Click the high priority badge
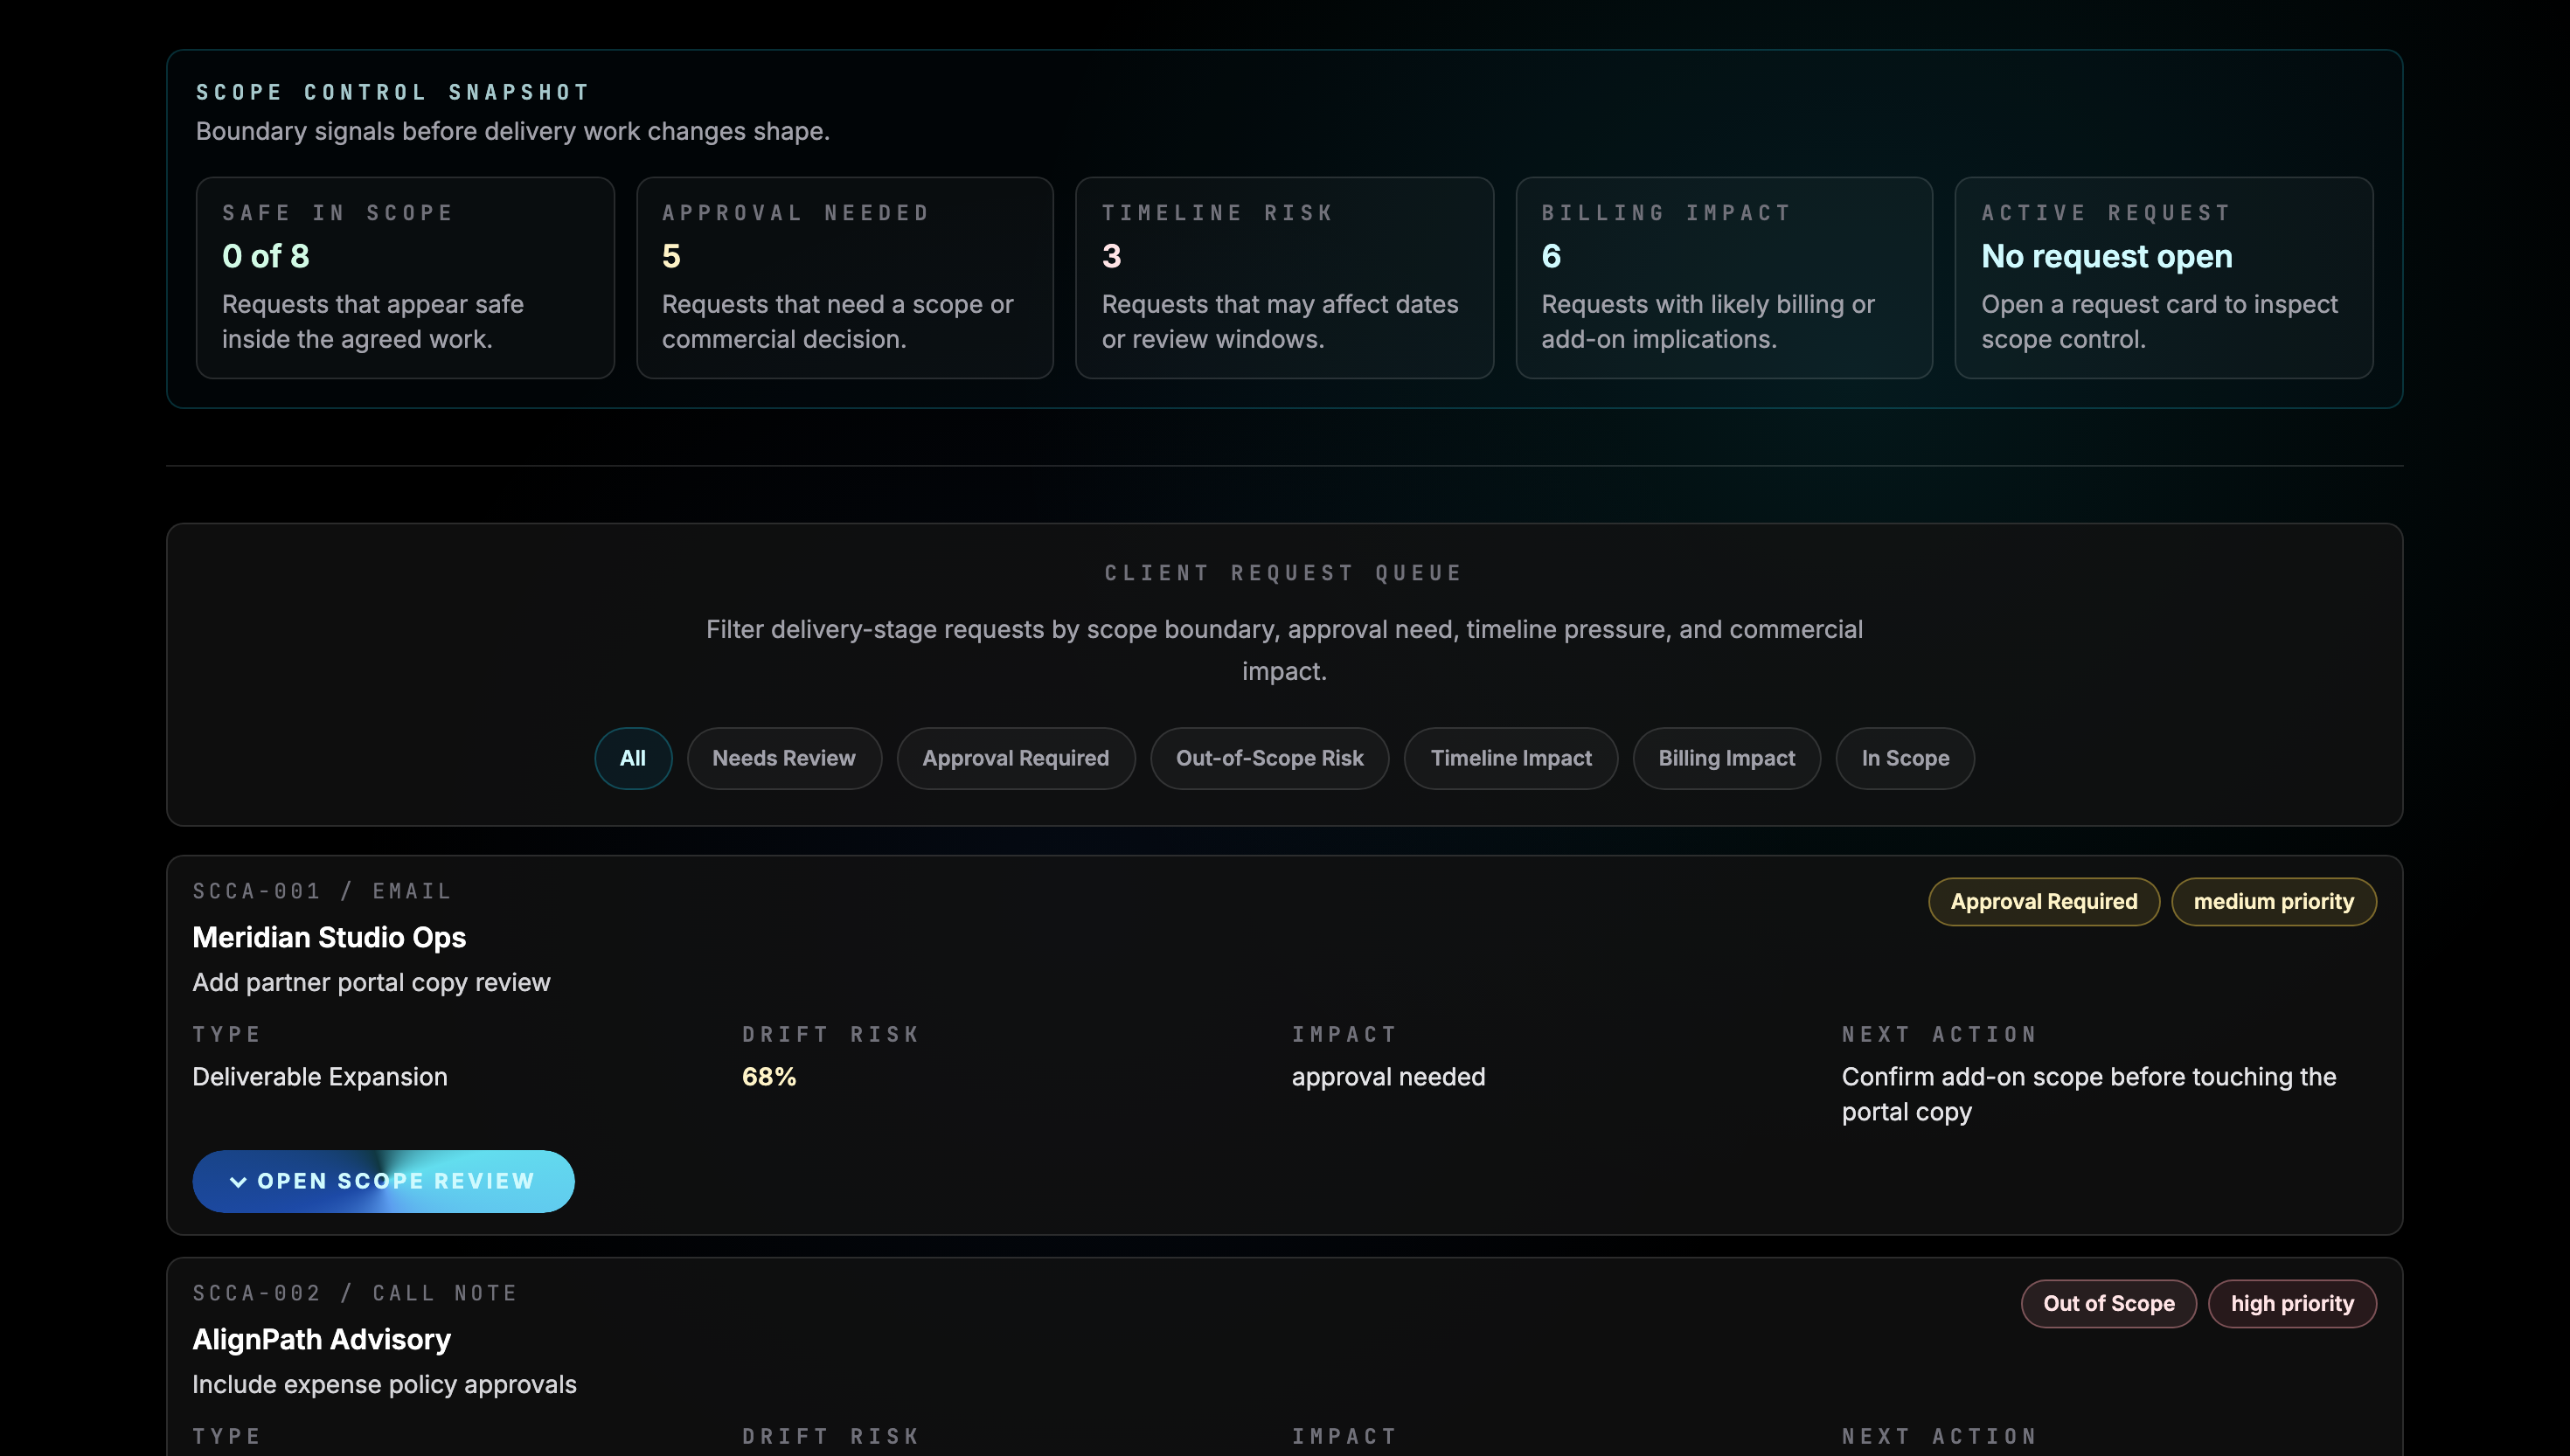The height and width of the screenshot is (1456, 2570). pos(2292,1304)
